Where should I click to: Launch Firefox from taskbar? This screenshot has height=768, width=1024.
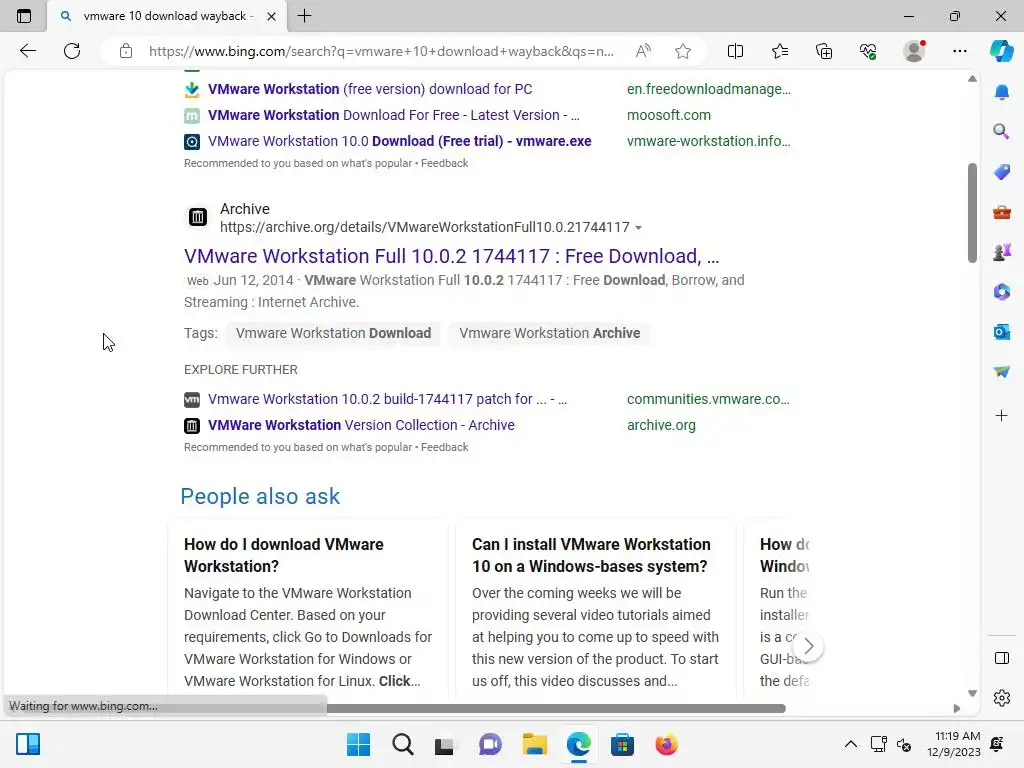pos(666,744)
